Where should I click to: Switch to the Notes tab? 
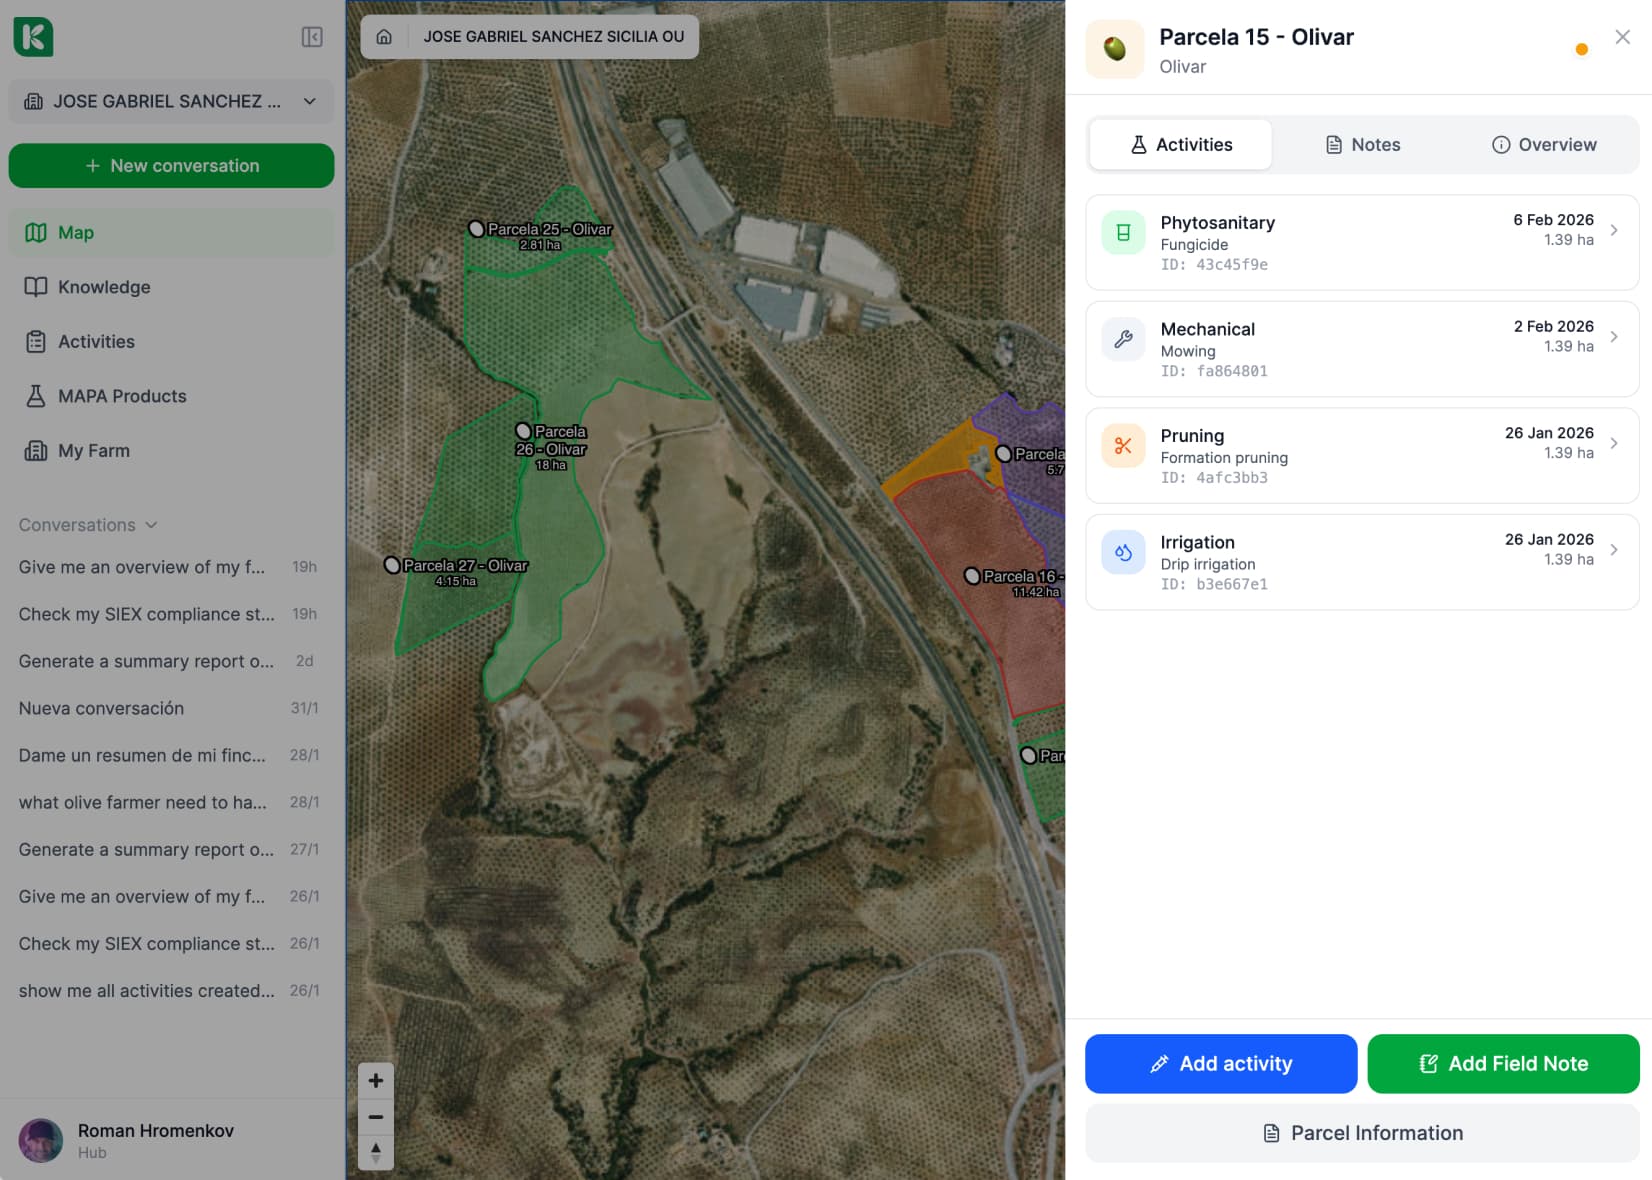click(x=1362, y=144)
